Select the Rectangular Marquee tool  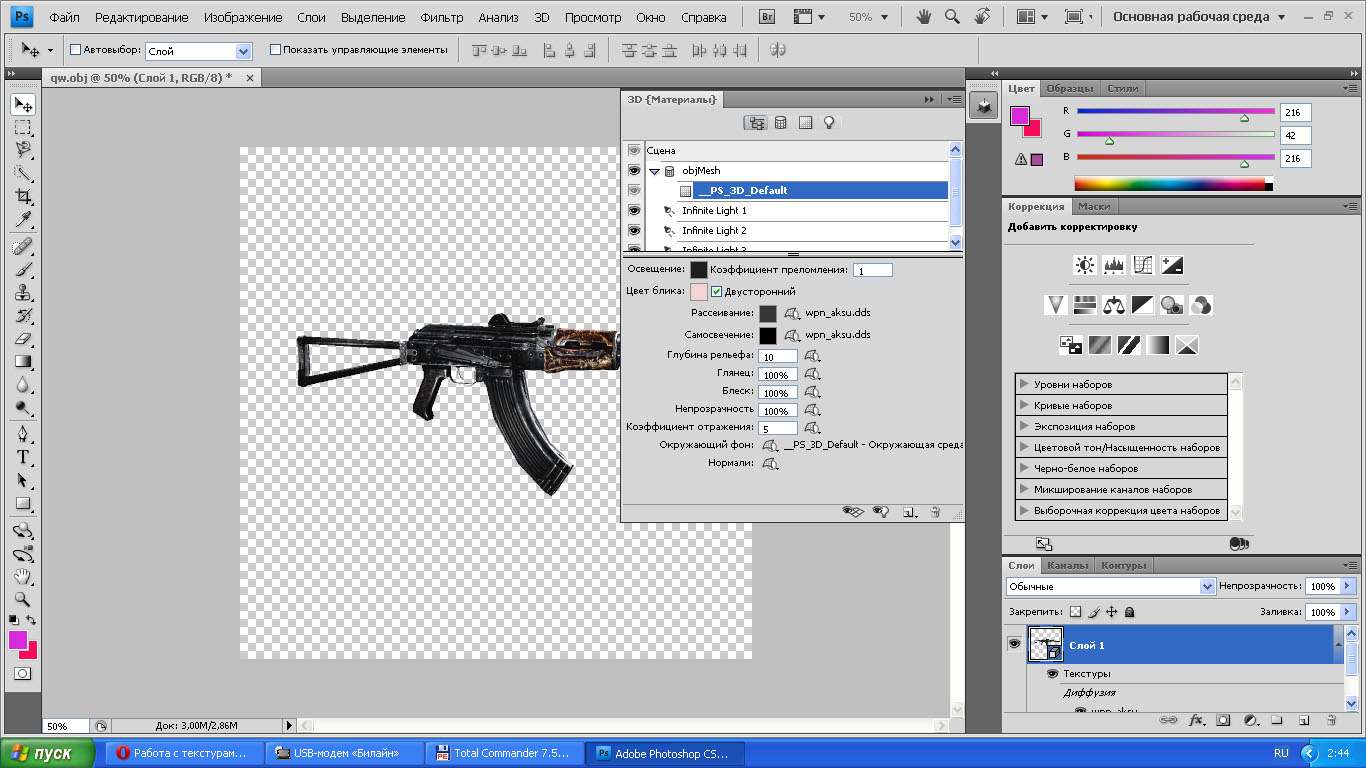(23, 128)
